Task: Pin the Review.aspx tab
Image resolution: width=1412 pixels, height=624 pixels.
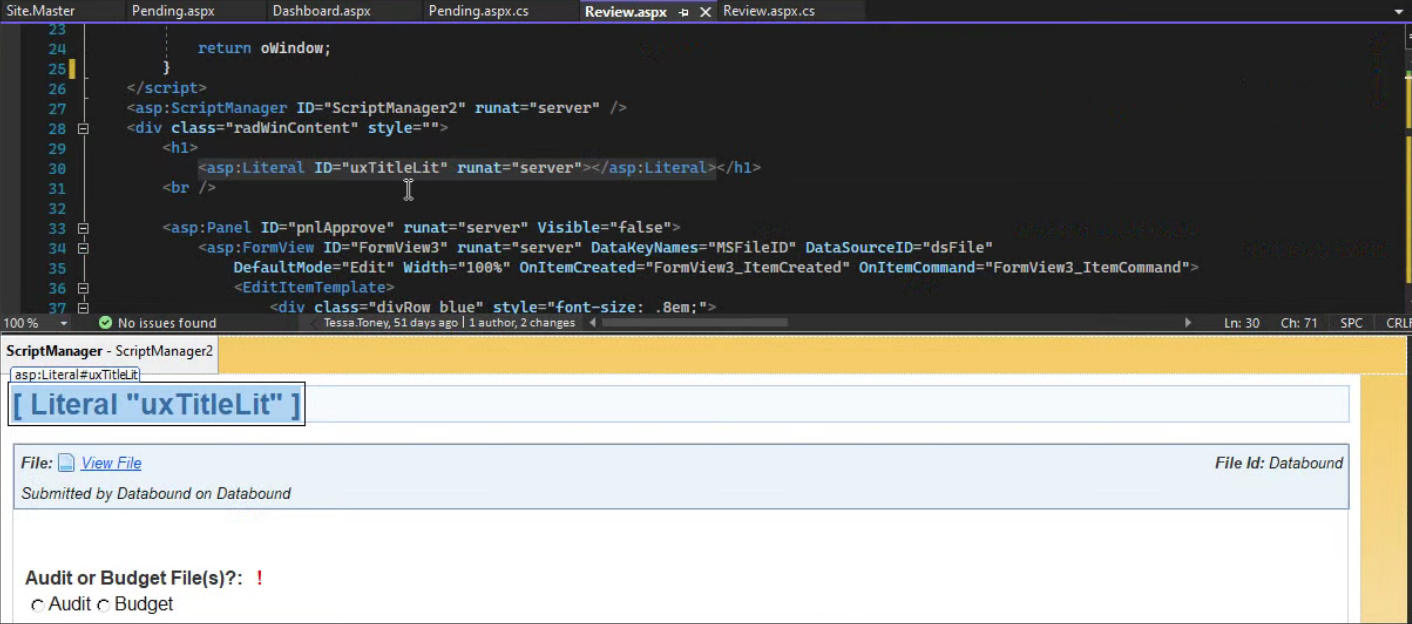Action: (x=684, y=12)
